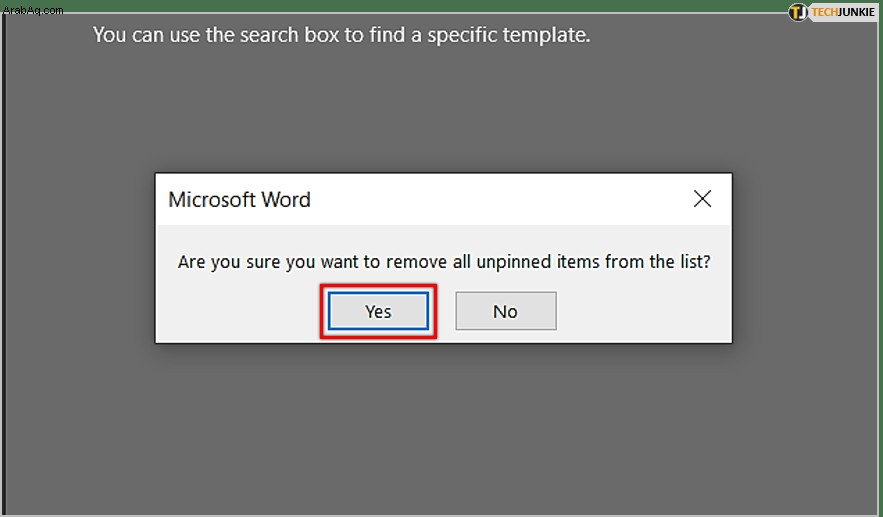Click the 'search box' template hint text
This screenshot has width=883, height=517.
pos(341,35)
